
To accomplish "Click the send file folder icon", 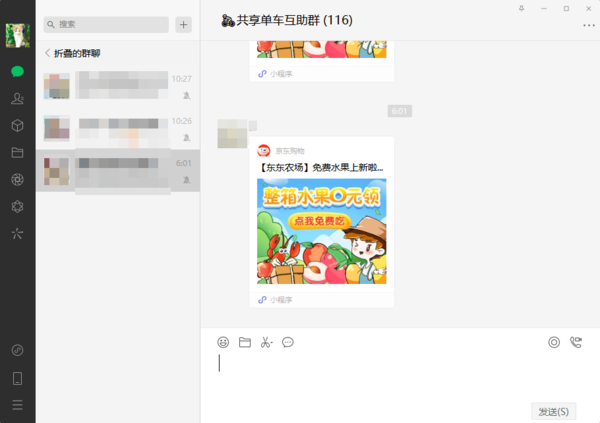I will coord(245,342).
